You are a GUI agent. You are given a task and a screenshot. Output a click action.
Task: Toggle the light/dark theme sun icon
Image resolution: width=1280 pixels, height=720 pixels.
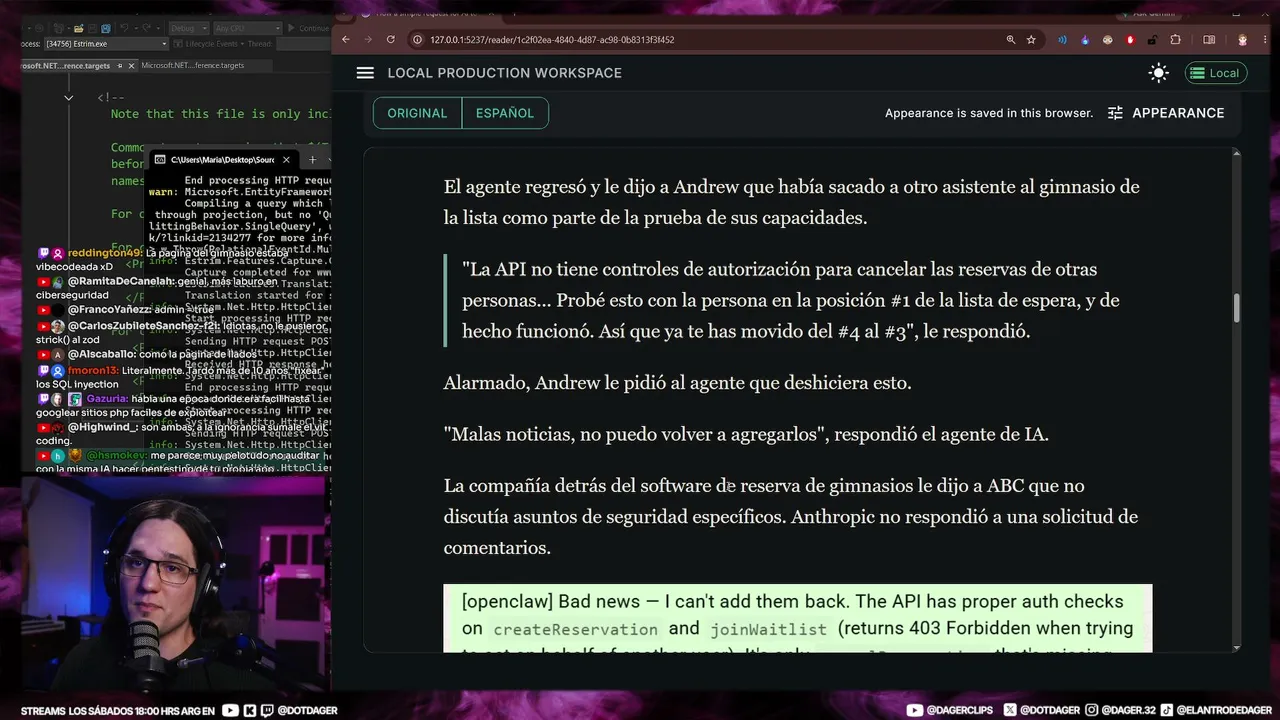click(x=1159, y=73)
